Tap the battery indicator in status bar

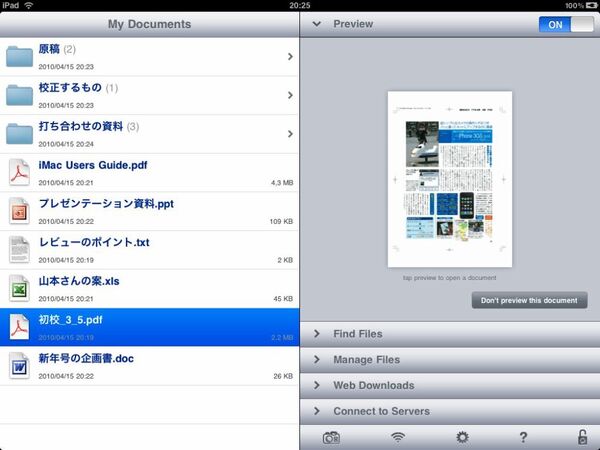click(x=591, y=5)
